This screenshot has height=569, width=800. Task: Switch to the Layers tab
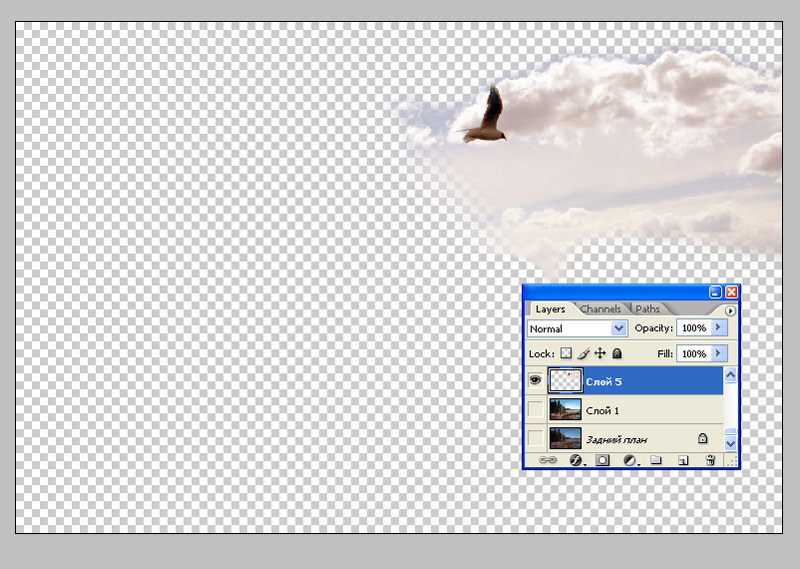(550, 309)
